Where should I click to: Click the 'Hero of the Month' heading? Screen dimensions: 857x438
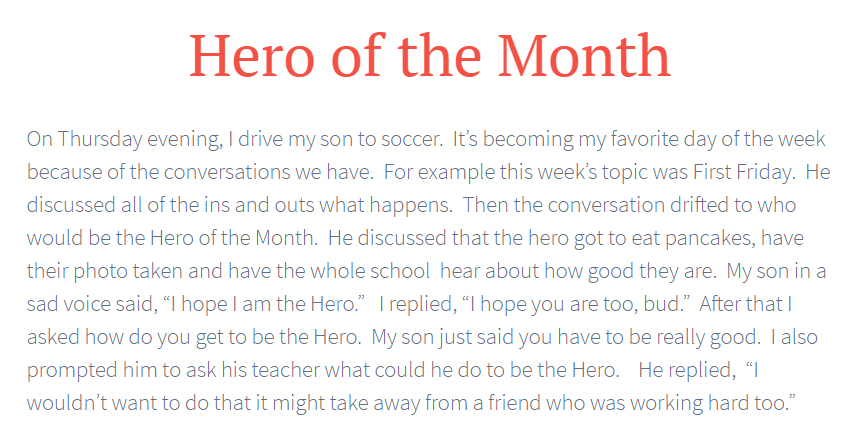(x=430, y=56)
